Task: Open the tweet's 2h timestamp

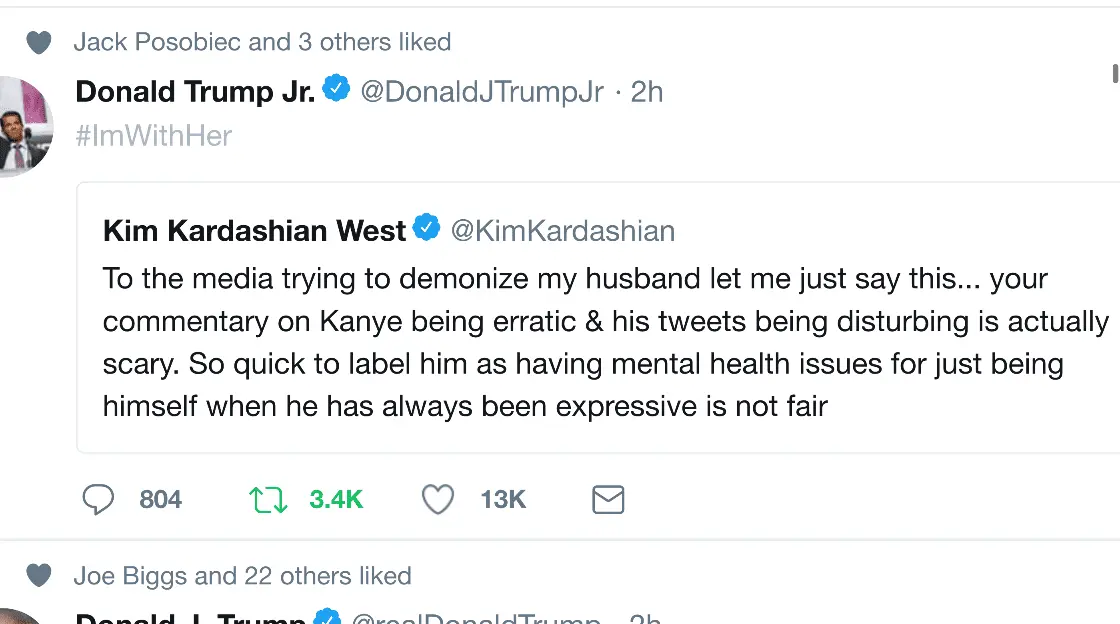Action: [x=647, y=92]
